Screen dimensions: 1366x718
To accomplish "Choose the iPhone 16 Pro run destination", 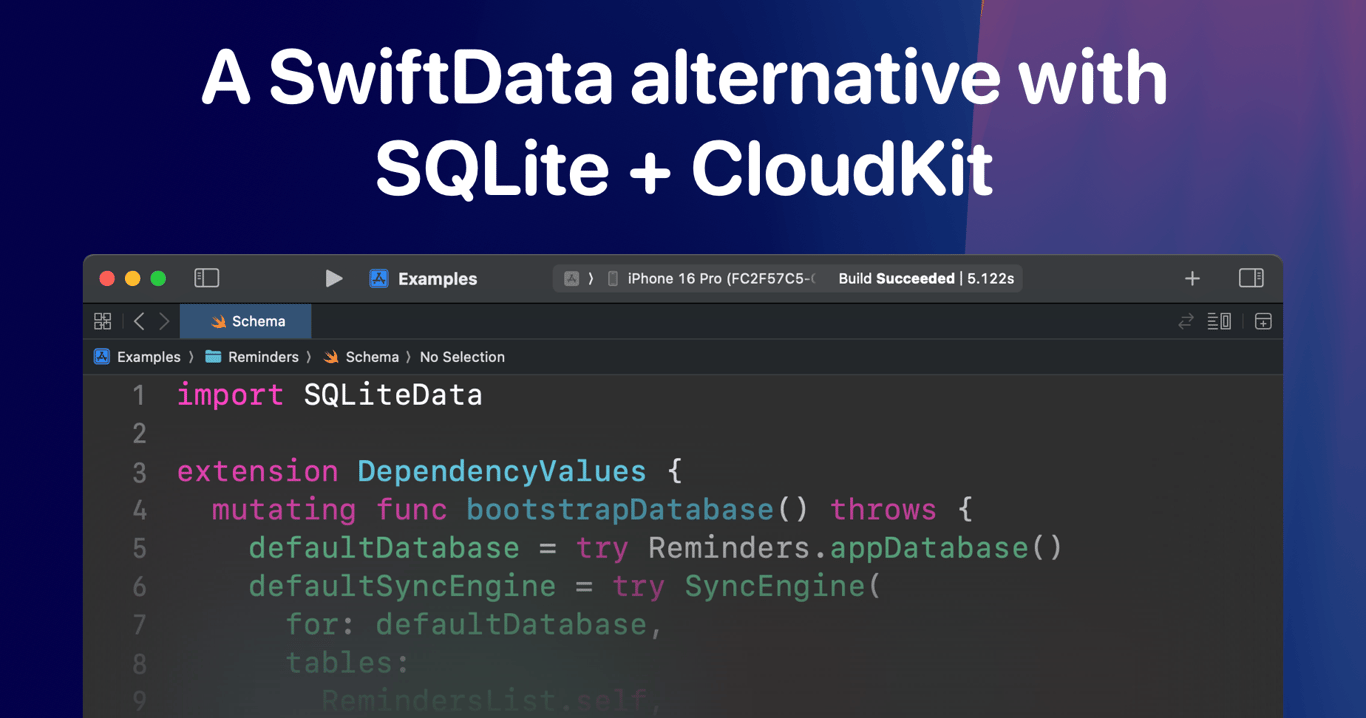I will (720, 279).
